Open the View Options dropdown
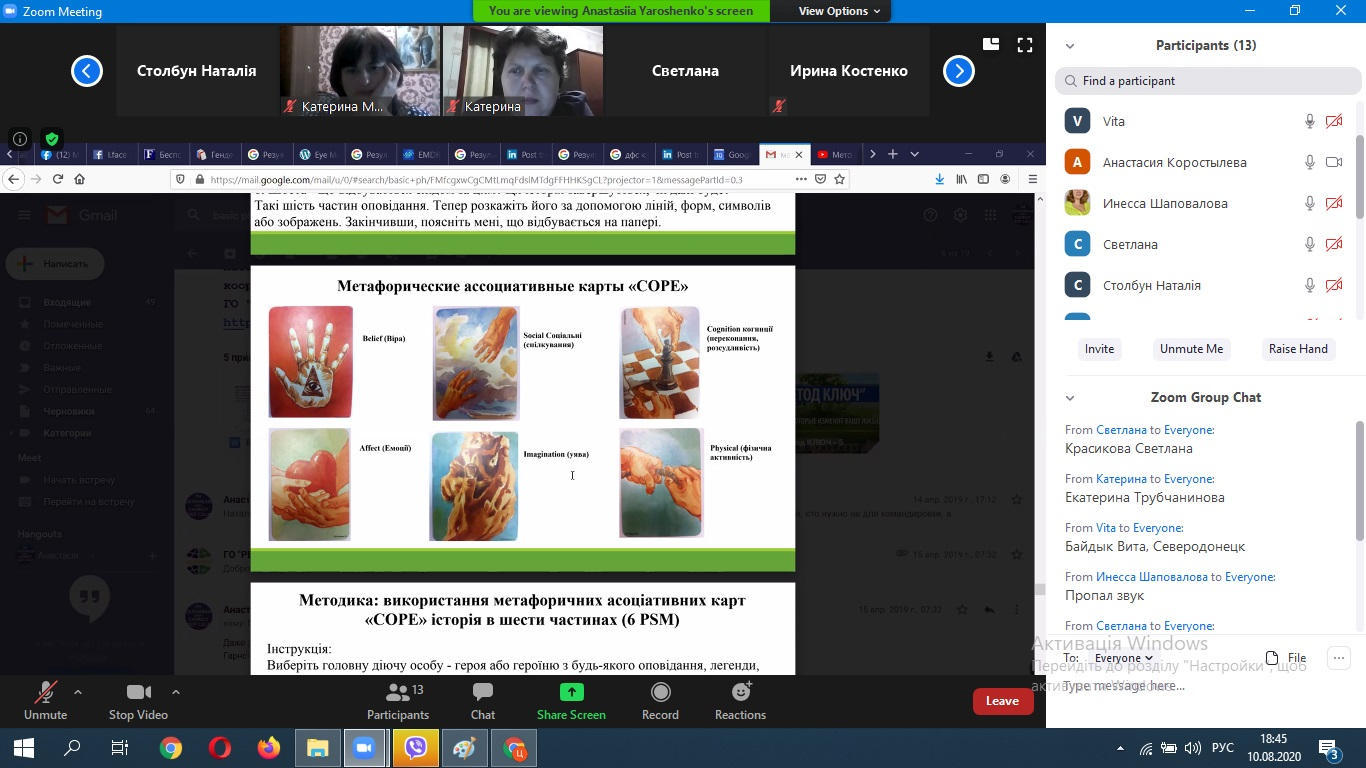 tap(839, 11)
